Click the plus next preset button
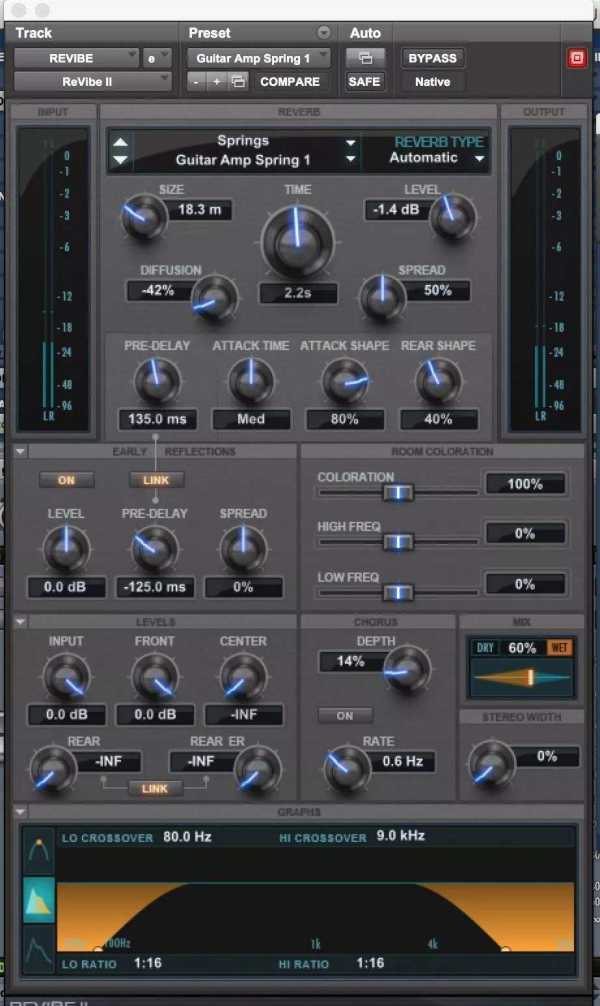Image resolution: width=600 pixels, height=1006 pixels. pyautogui.click(x=217, y=82)
